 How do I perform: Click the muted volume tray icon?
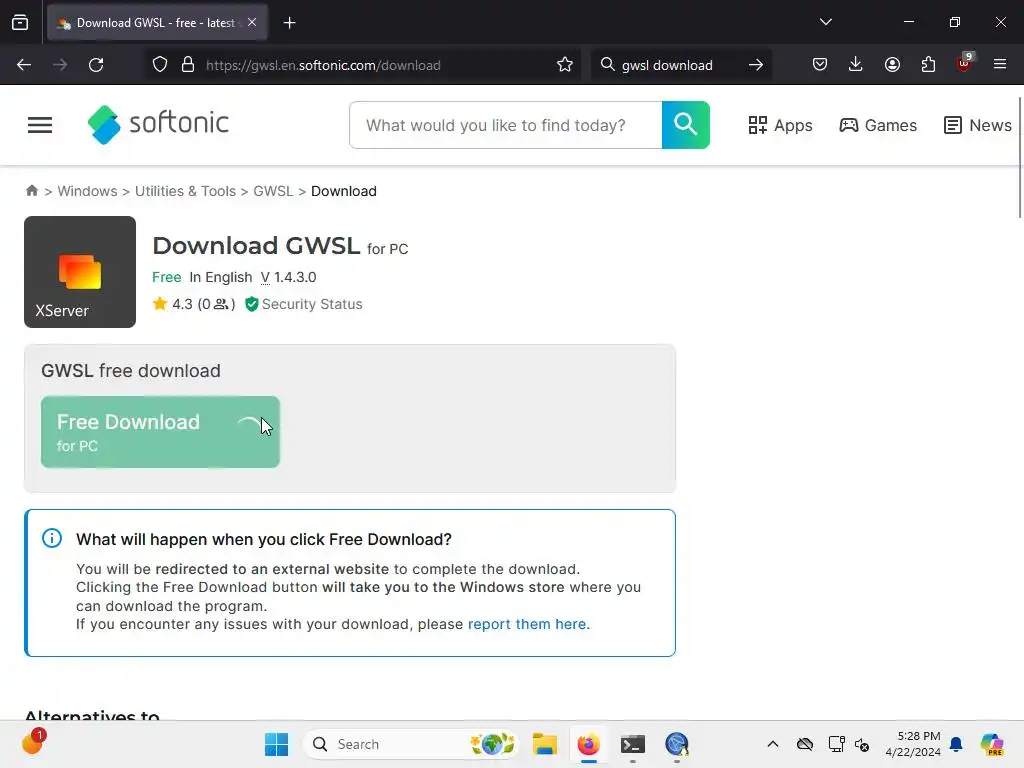[862, 744]
